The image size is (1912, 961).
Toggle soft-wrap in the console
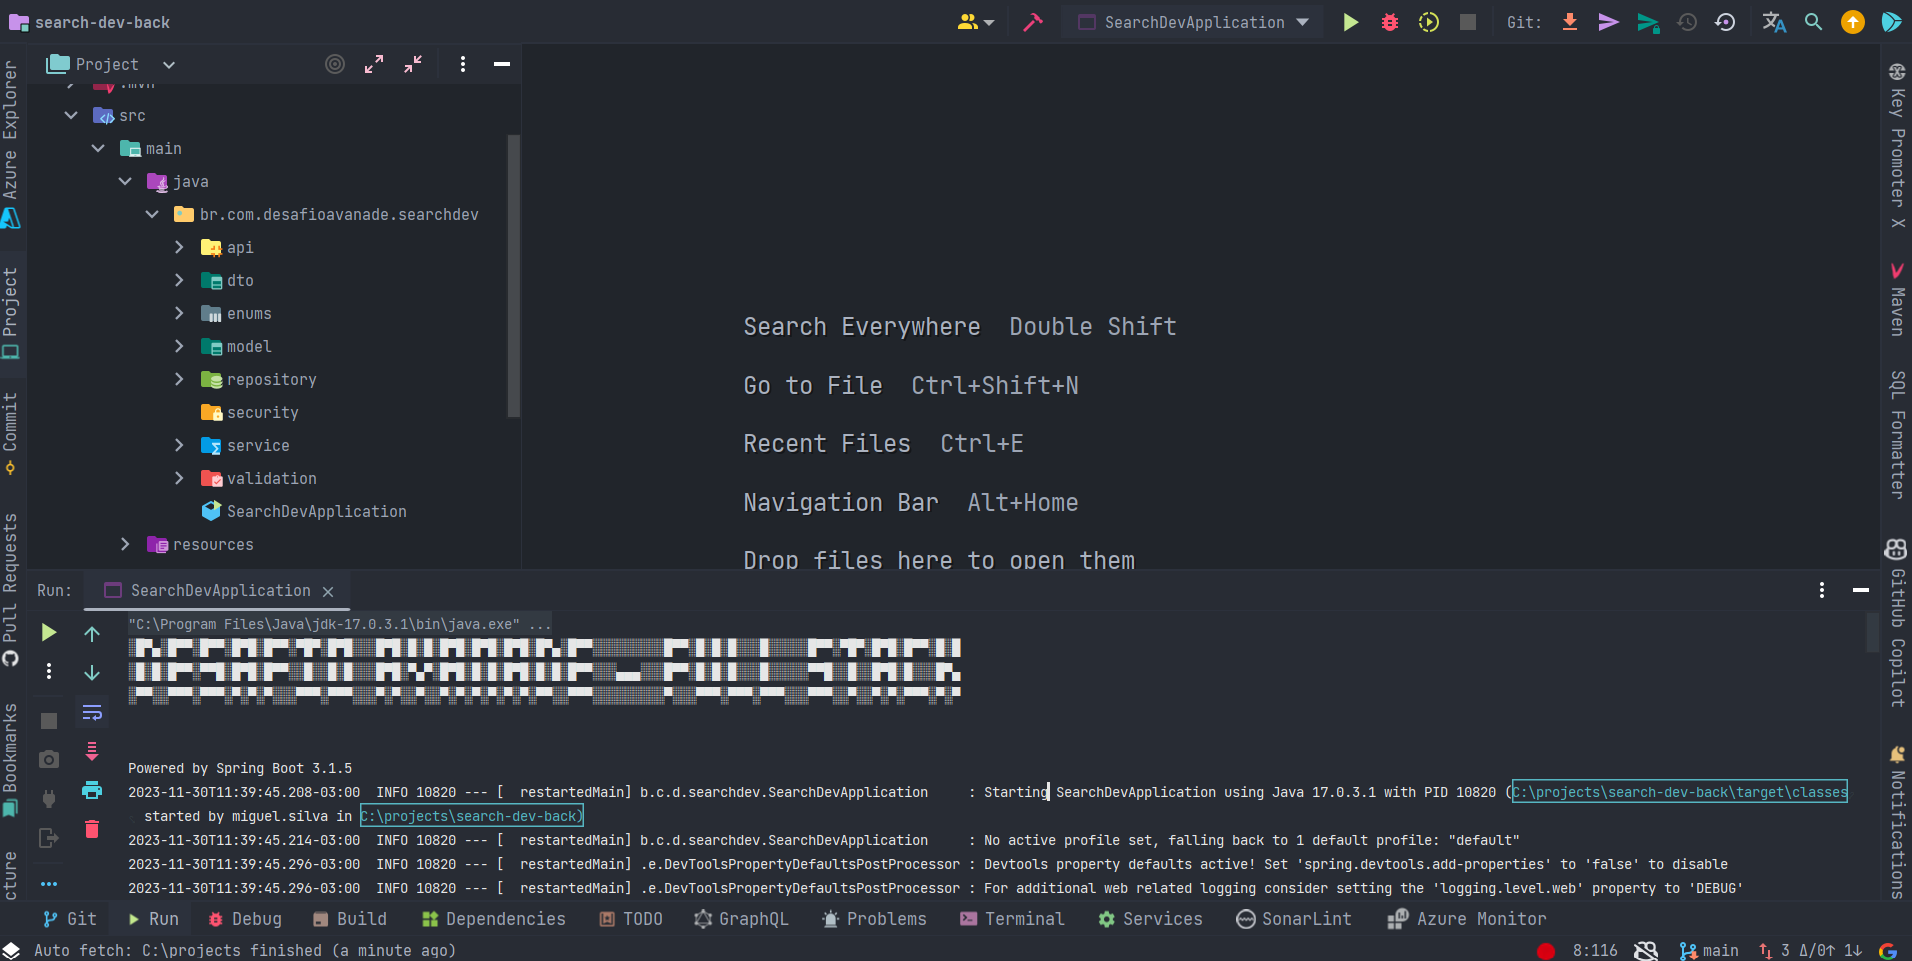click(92, 712)
